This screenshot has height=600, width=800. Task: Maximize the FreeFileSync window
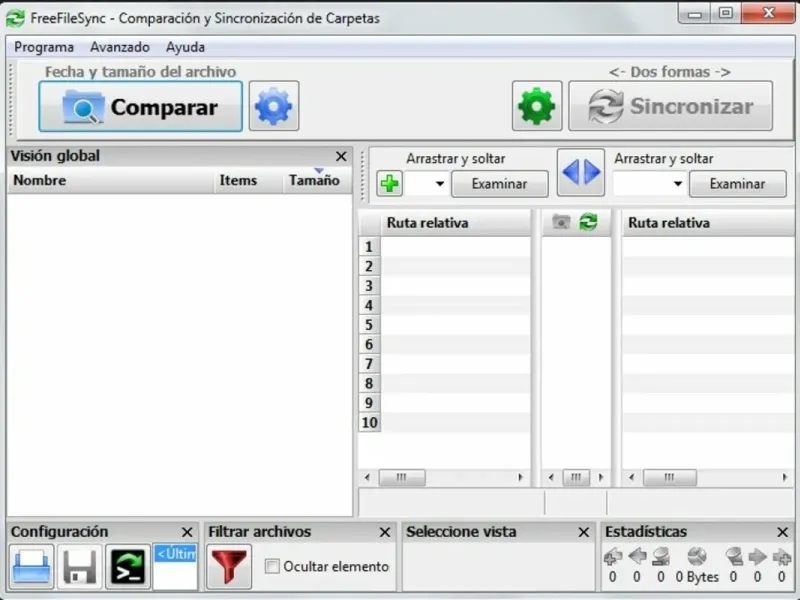726,14
